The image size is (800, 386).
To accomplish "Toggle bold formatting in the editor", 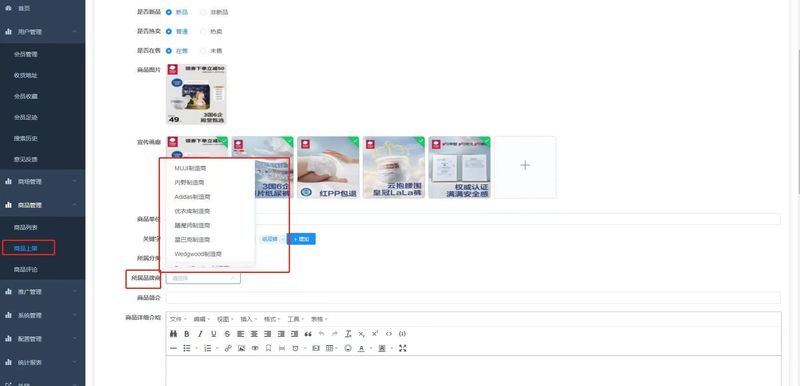I will pos(187,334).
